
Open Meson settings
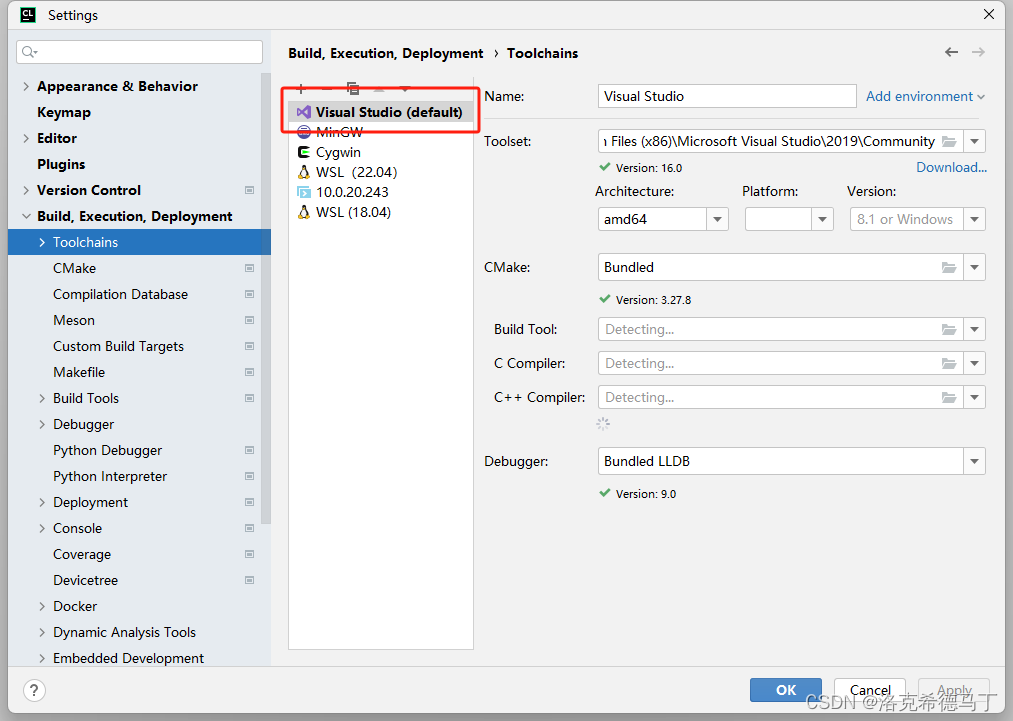pos(74,320)
